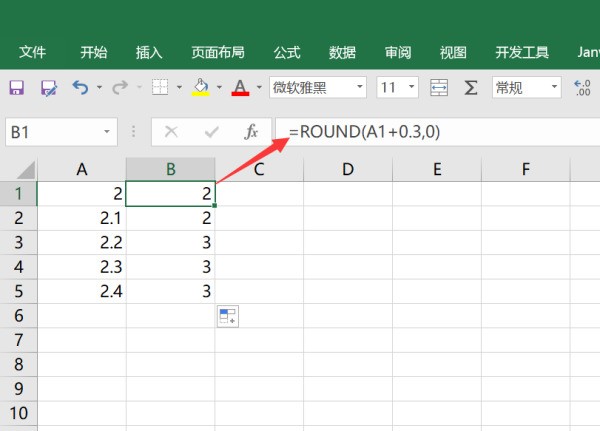This screenshot has height=431, width=600.
Task: Click the AutoSum sigma icon
Action: point(471,88)
